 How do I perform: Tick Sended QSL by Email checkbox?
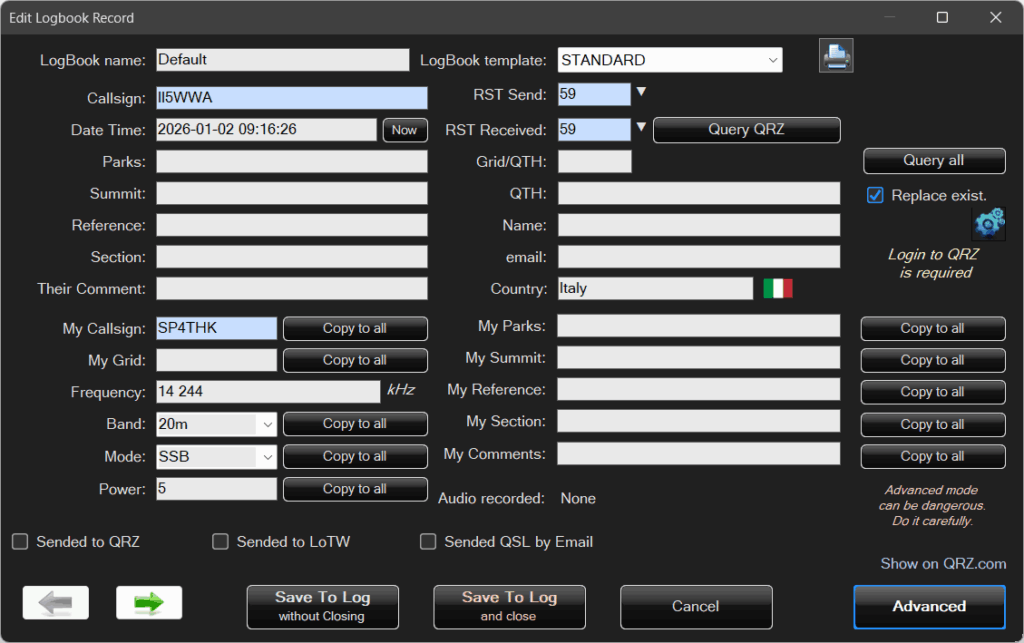pos(428,542)
